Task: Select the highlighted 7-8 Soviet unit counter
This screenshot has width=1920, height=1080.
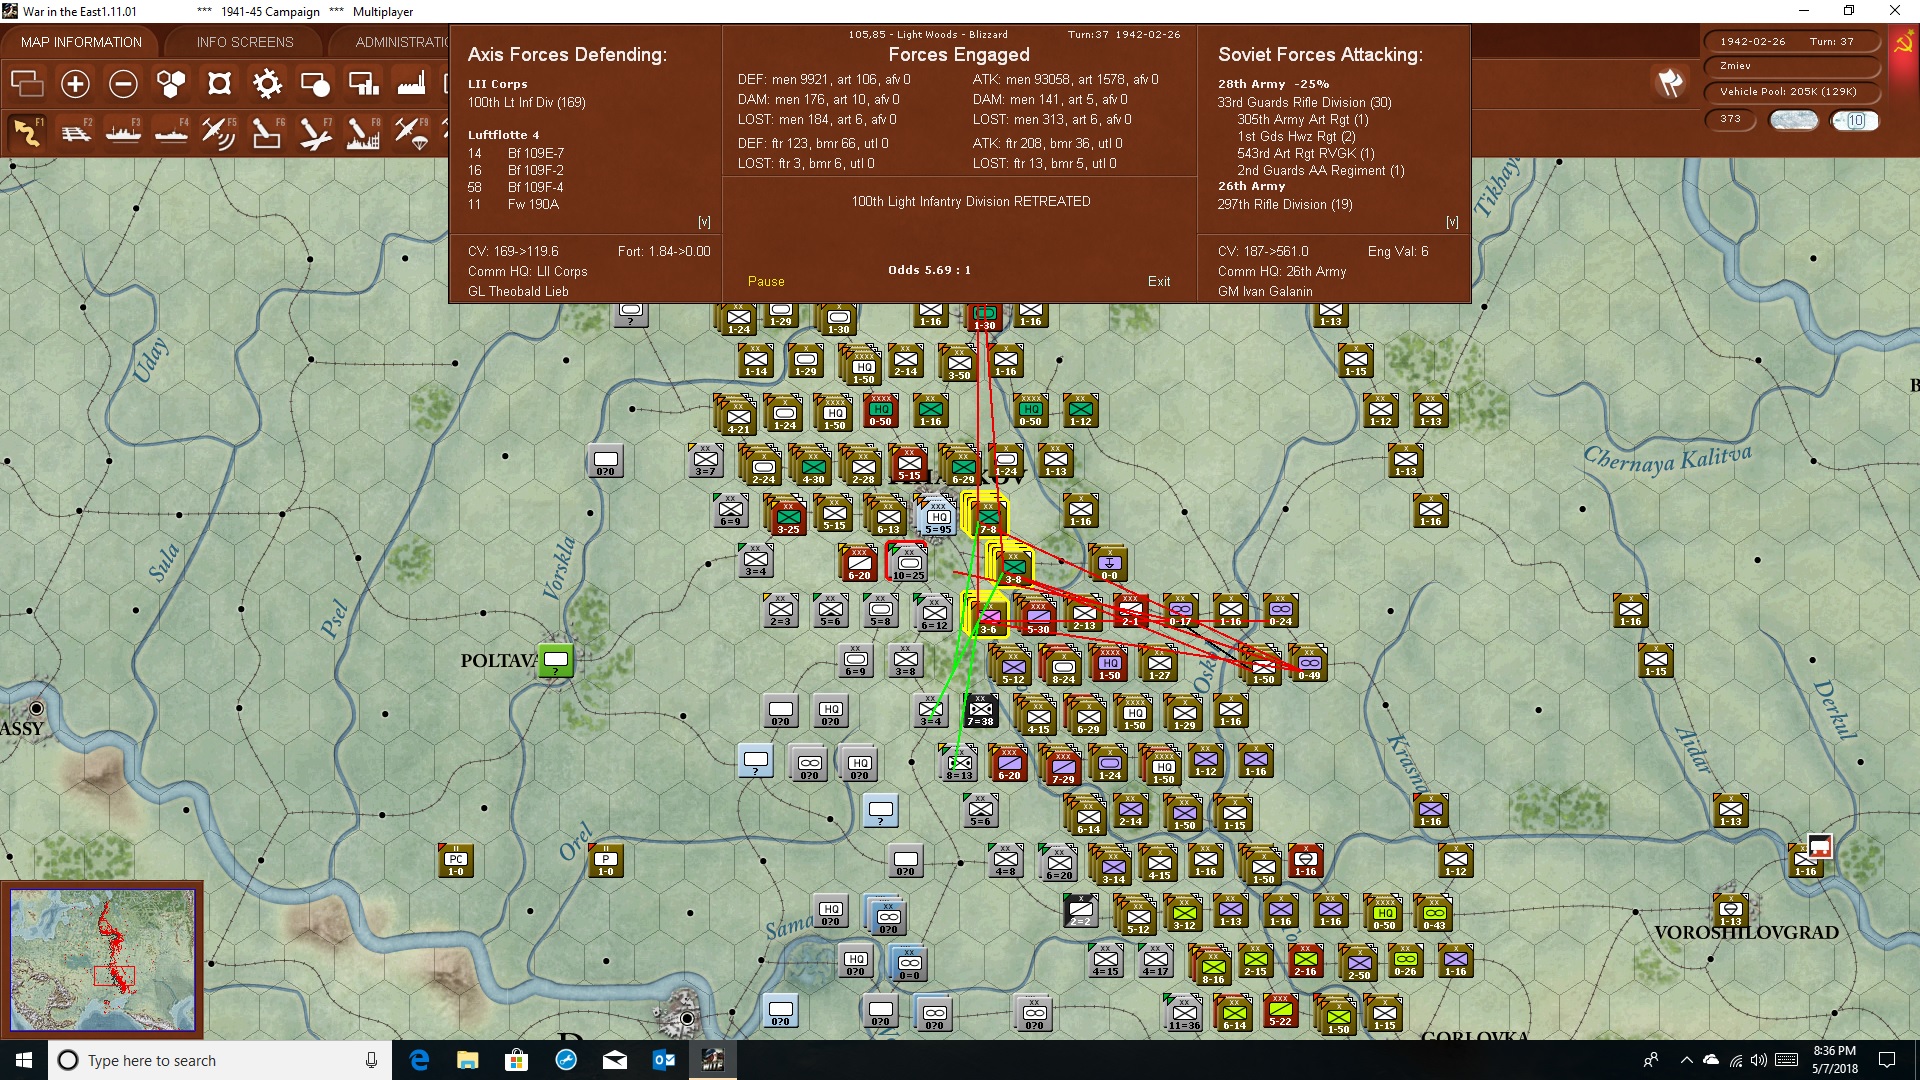Action: pos(988,518)
